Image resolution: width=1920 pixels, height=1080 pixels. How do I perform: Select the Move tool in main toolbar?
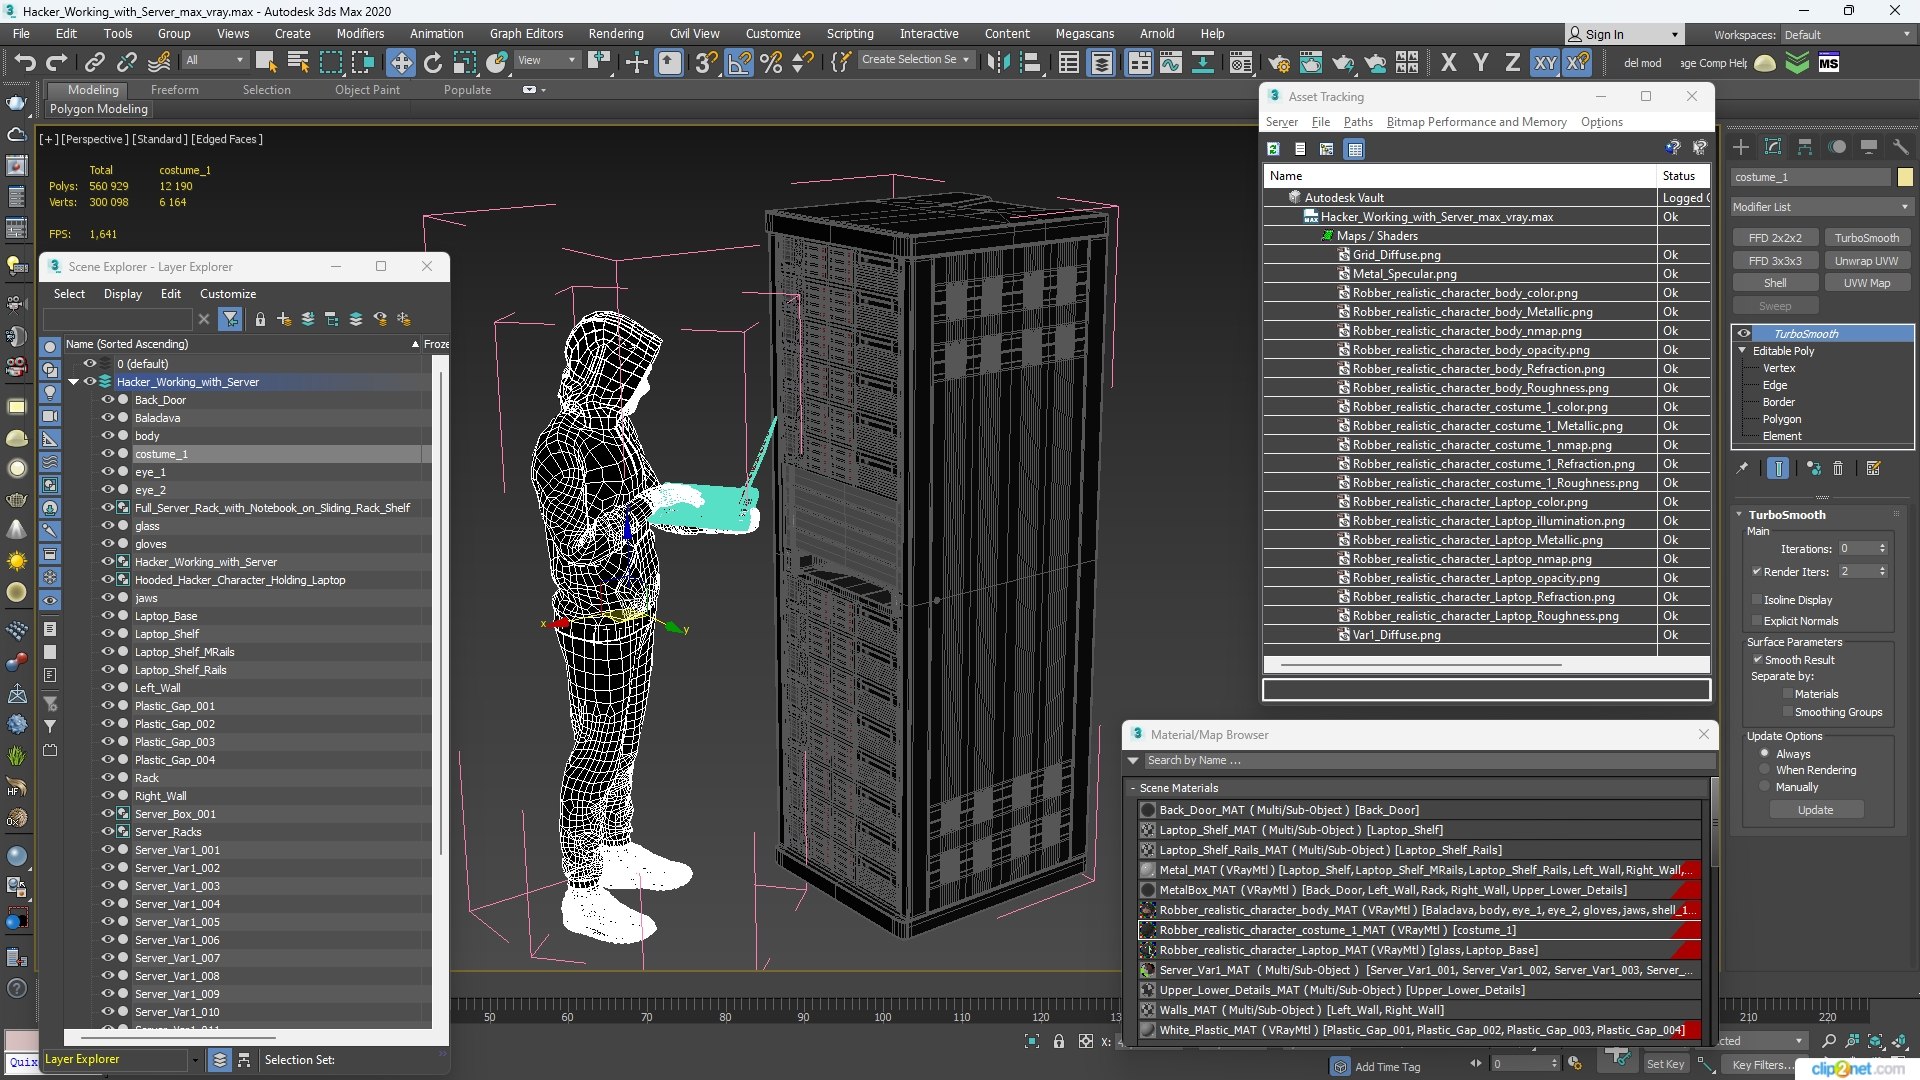401,63
